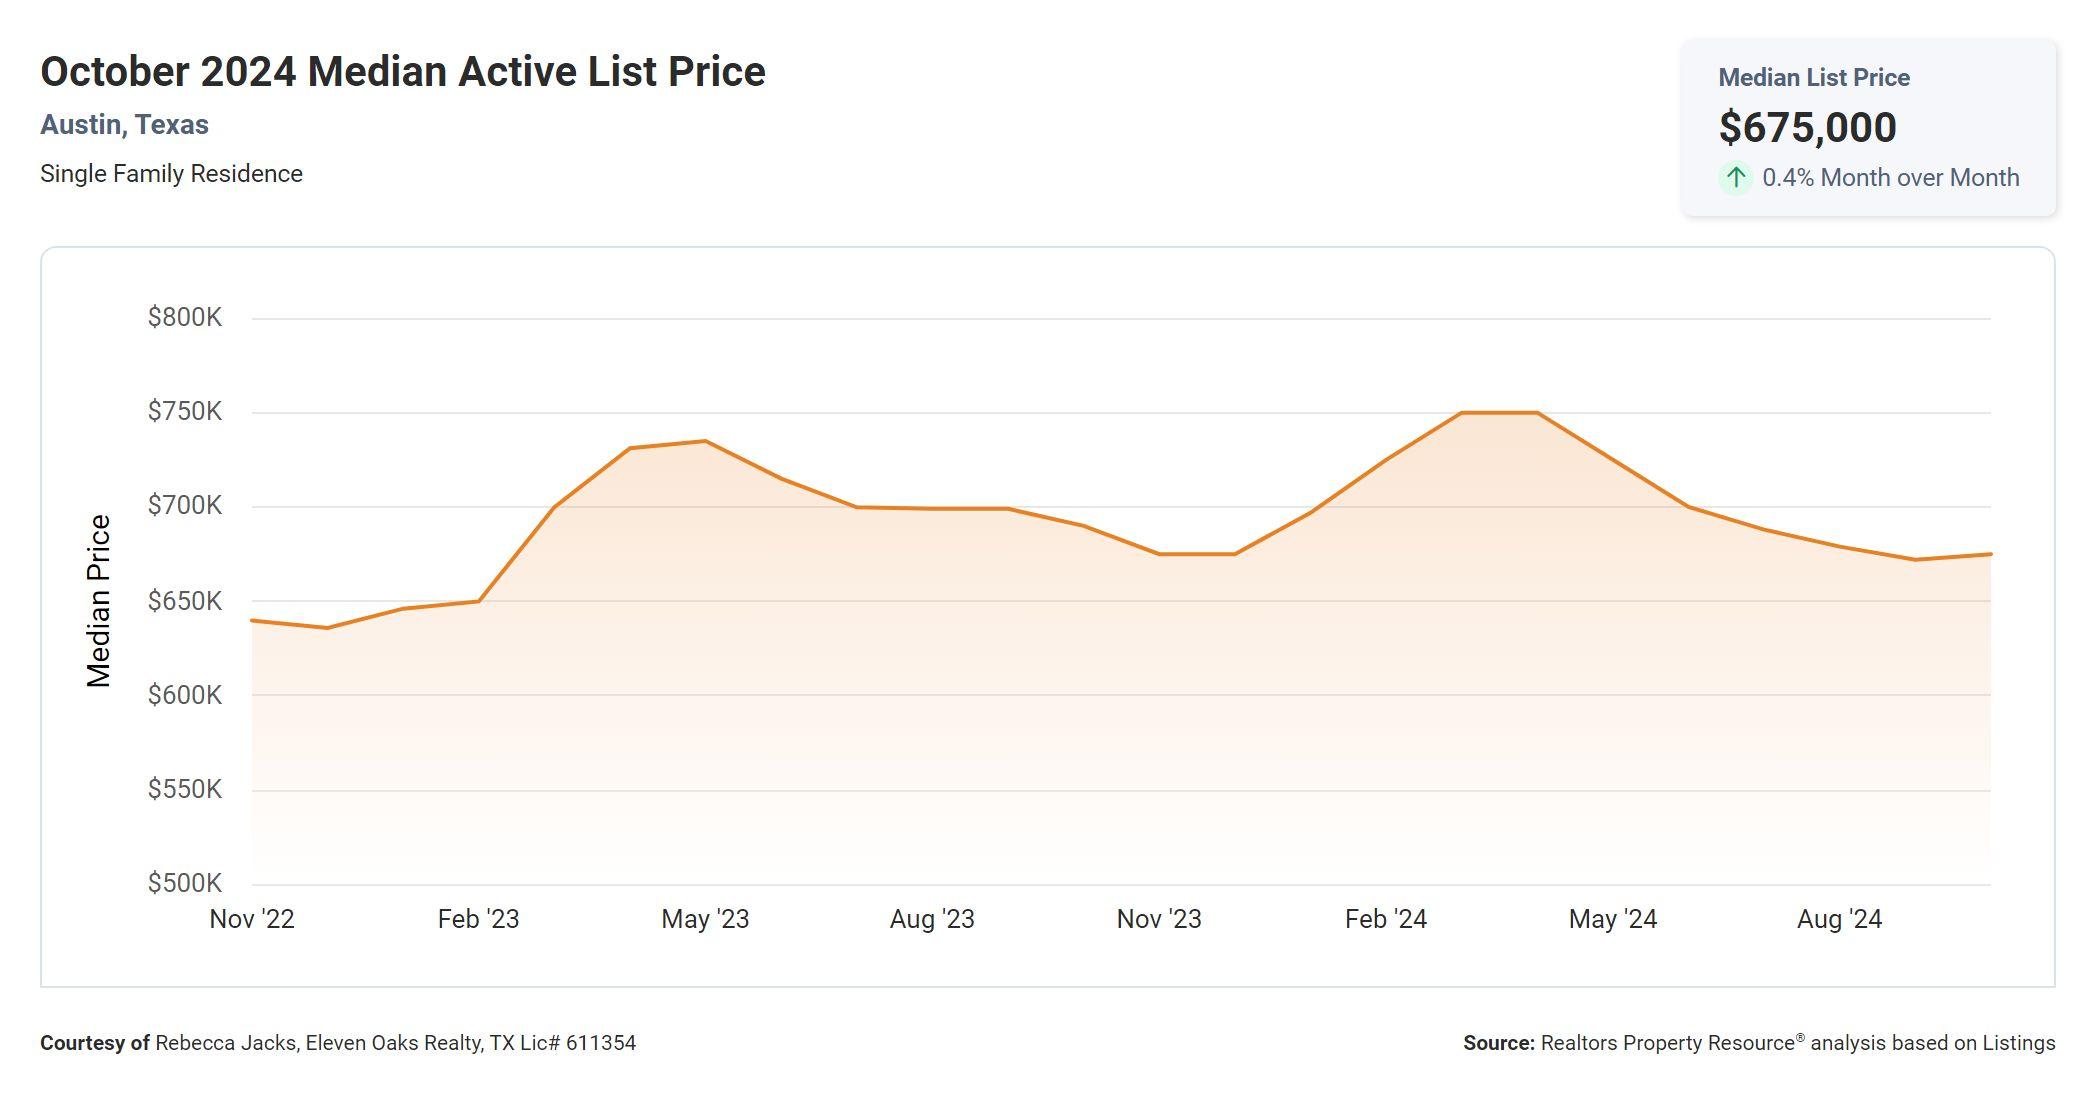Click the $650K y-axis label
2096x1100 pixels.
pos(184,601)
